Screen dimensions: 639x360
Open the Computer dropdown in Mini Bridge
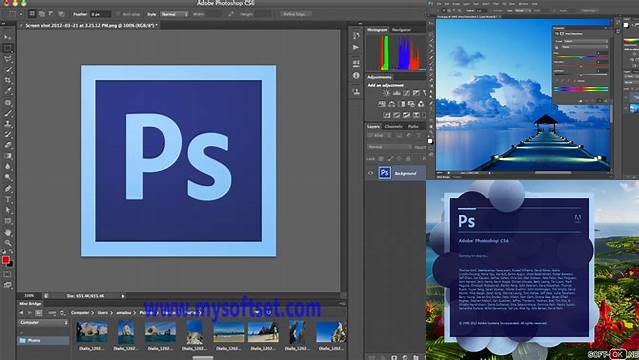43,322
